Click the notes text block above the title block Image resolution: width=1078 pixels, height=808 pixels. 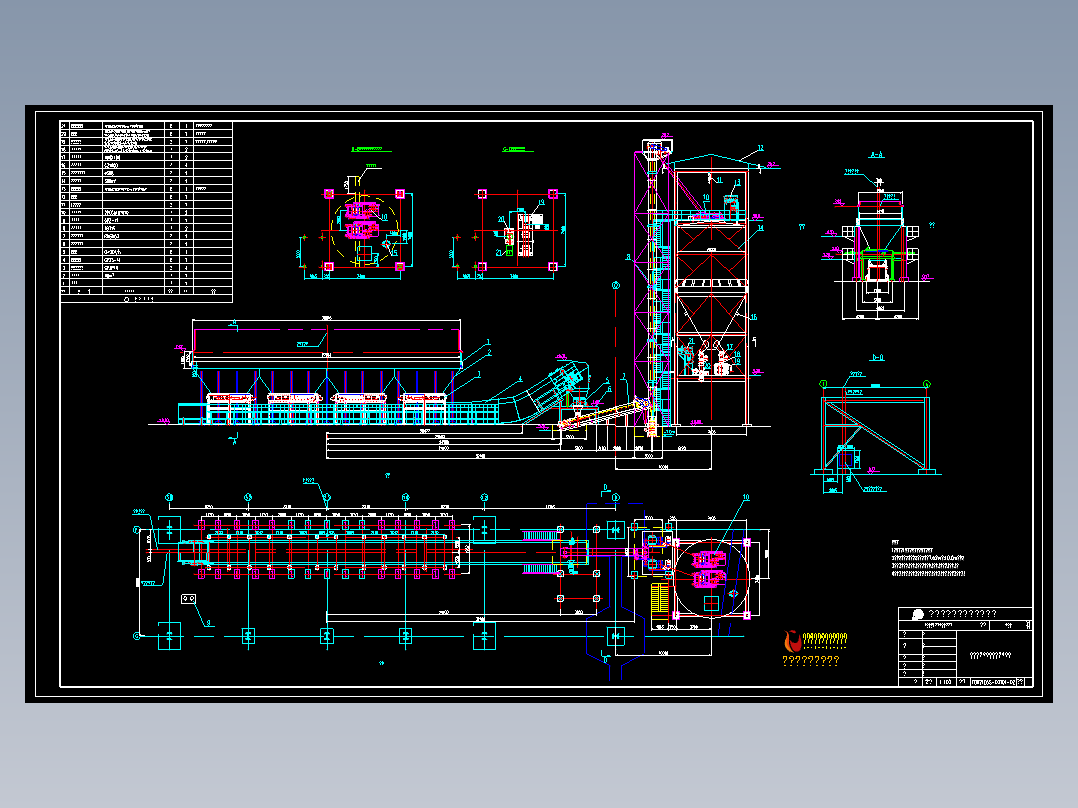pyautogui.click(x=928, y=558)
